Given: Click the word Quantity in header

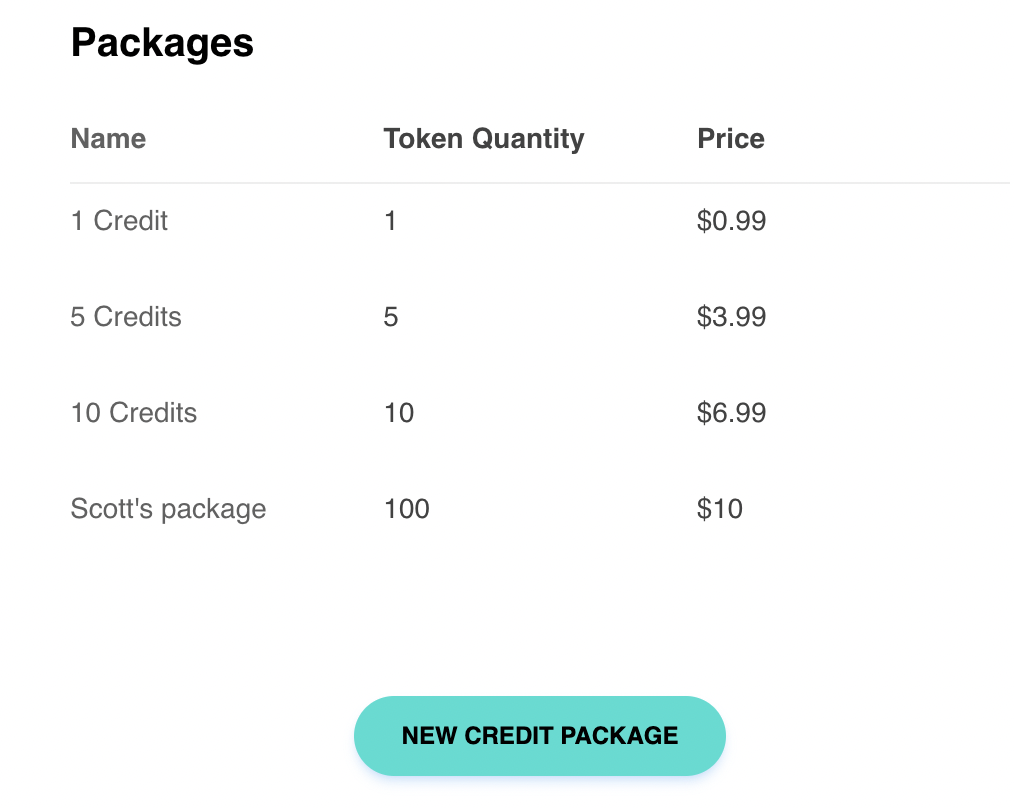Looking at the screenshot, I should click(x=528, y=139).
